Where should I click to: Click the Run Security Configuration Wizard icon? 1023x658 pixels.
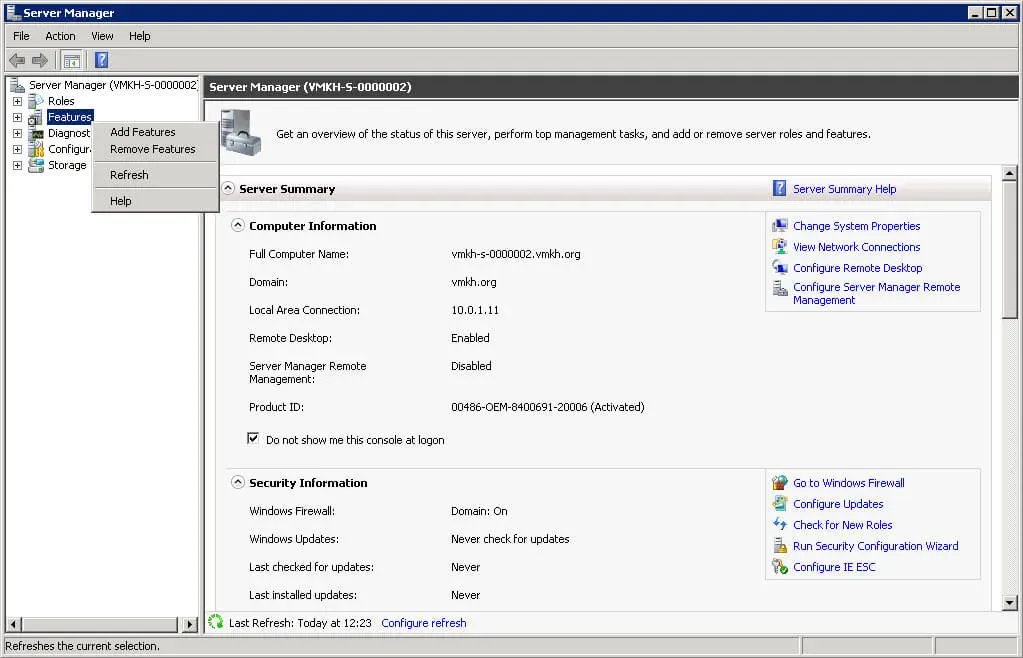click(x=780, y=545)
